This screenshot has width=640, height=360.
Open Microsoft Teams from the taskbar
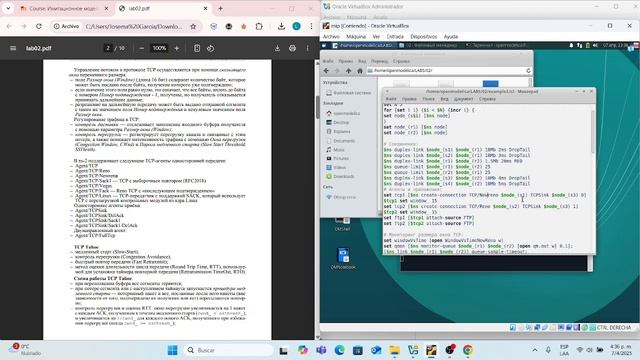click(x=321, y=350)
